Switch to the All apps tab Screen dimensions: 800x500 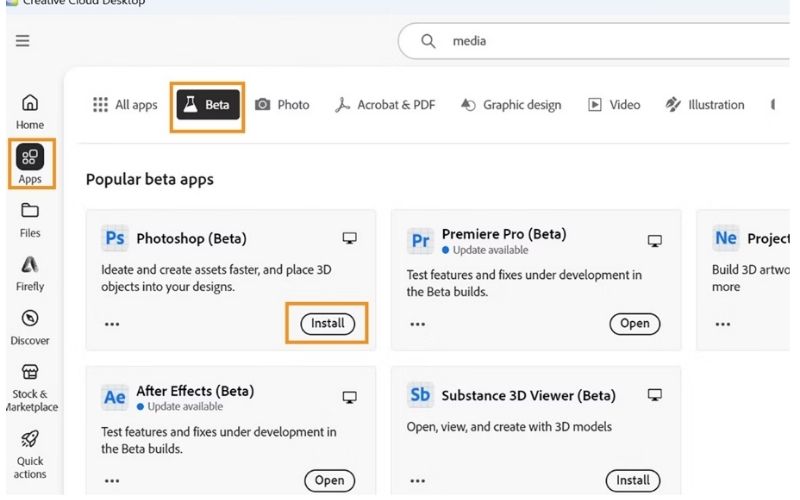[x=125, y=105]
